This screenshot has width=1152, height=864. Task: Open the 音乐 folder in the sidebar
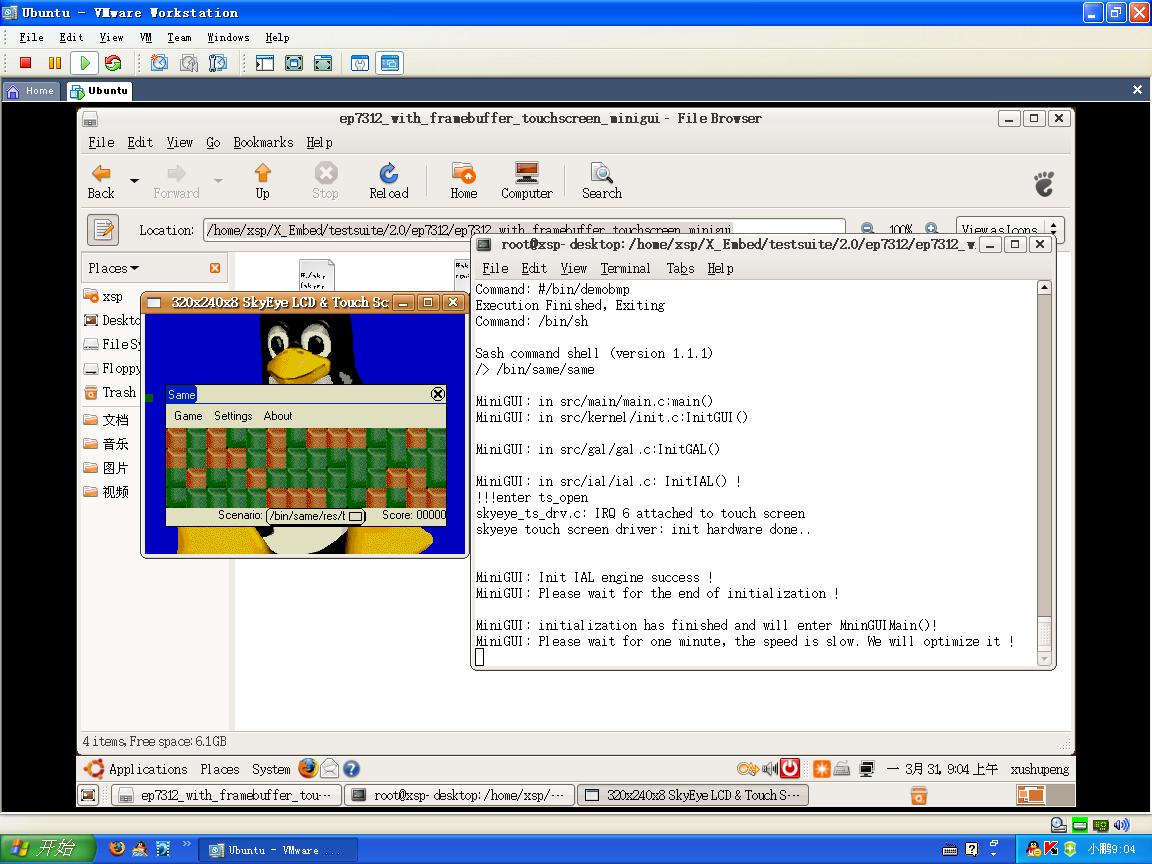(x=107, y=444)
